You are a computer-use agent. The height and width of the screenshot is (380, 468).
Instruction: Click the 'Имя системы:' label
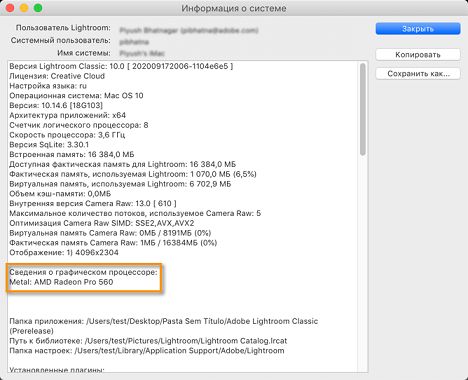(84, 53)
